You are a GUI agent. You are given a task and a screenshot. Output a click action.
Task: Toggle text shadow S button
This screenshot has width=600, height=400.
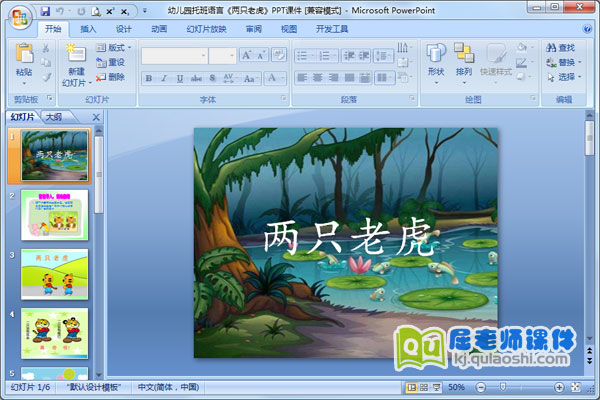212,78
